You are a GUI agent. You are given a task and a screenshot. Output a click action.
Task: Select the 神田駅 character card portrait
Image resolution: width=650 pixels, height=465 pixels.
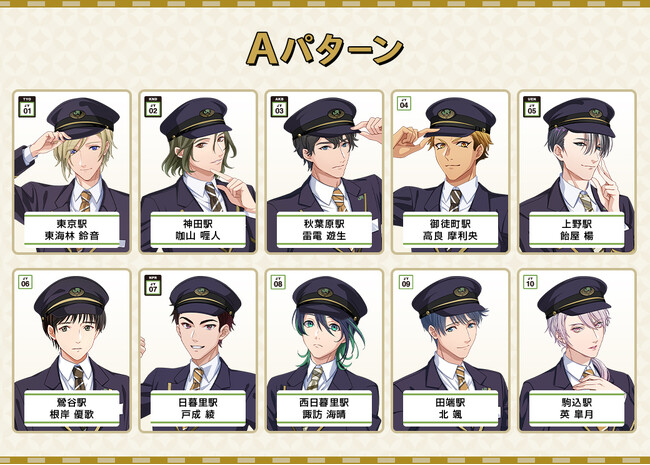pyautogui.click(x=198, y=172)
